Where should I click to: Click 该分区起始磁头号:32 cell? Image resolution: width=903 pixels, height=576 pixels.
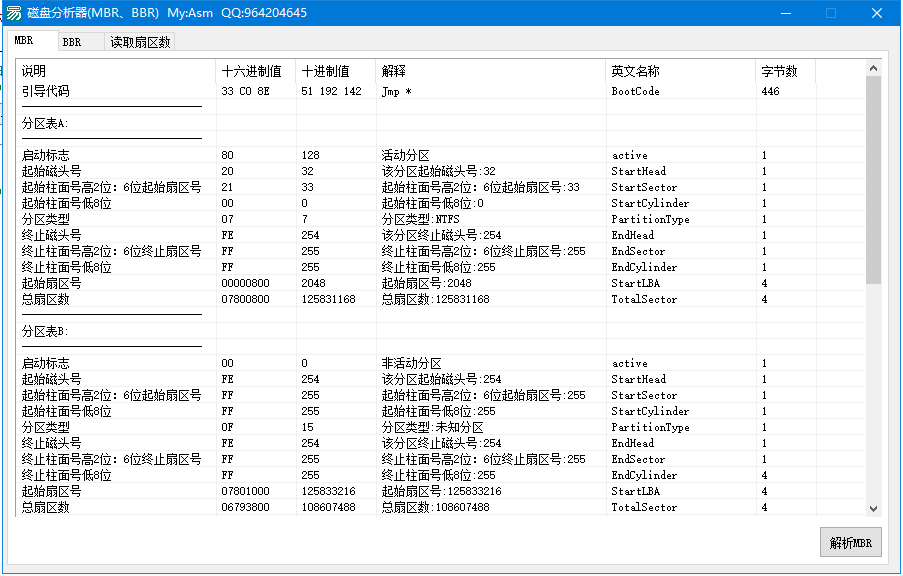438,171
